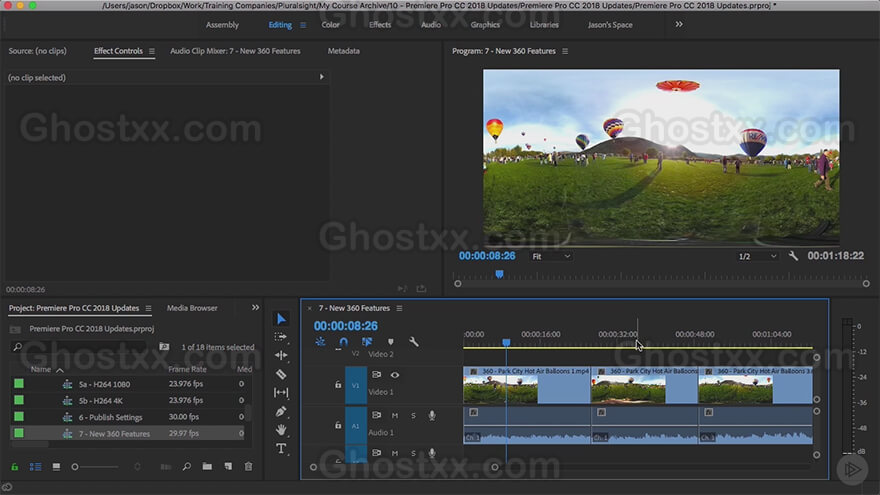
Task: Show overflow workspaces chevron
Action: pos(679,24)
